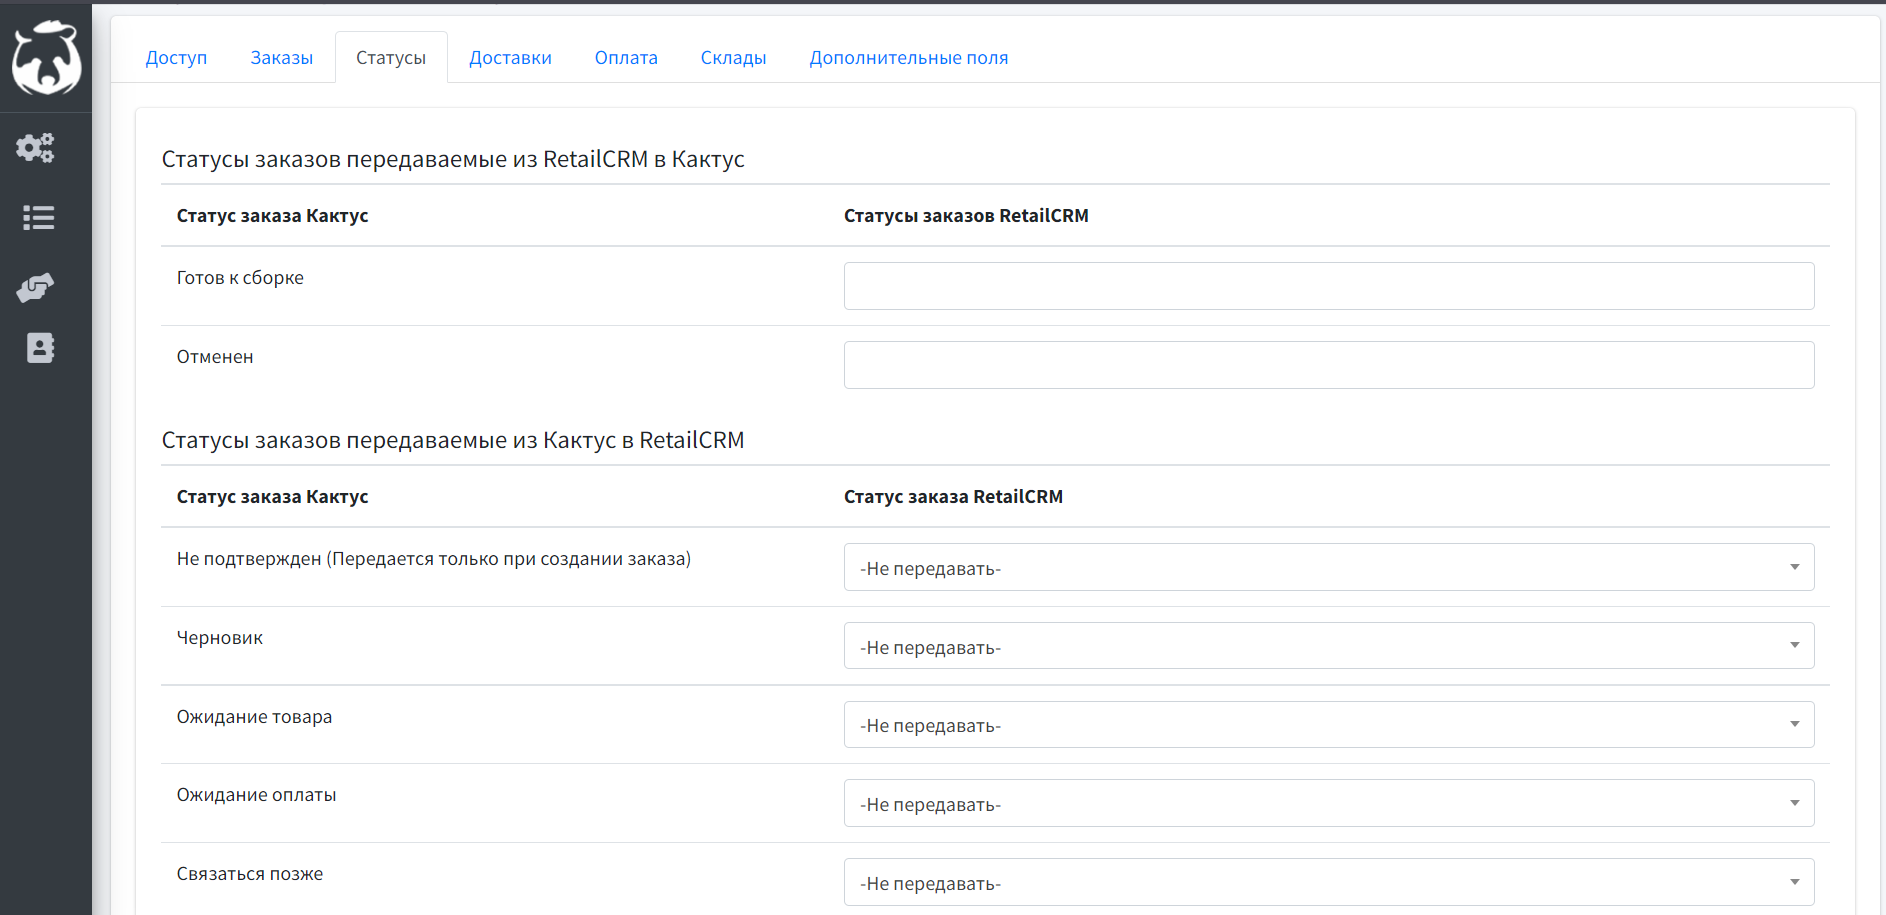Click the bear logo in sidebar
1886x915 pixels.
[46, 58]
